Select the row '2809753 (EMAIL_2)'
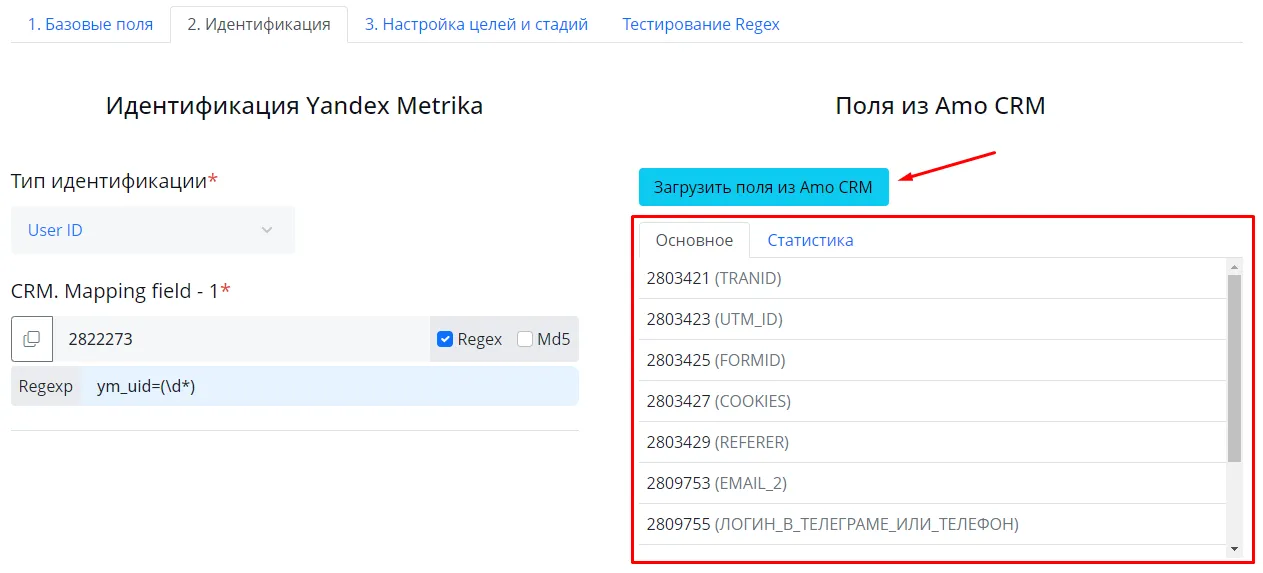Image resolution: width=1263 pixels, height=573 pixels. [933, 483]
